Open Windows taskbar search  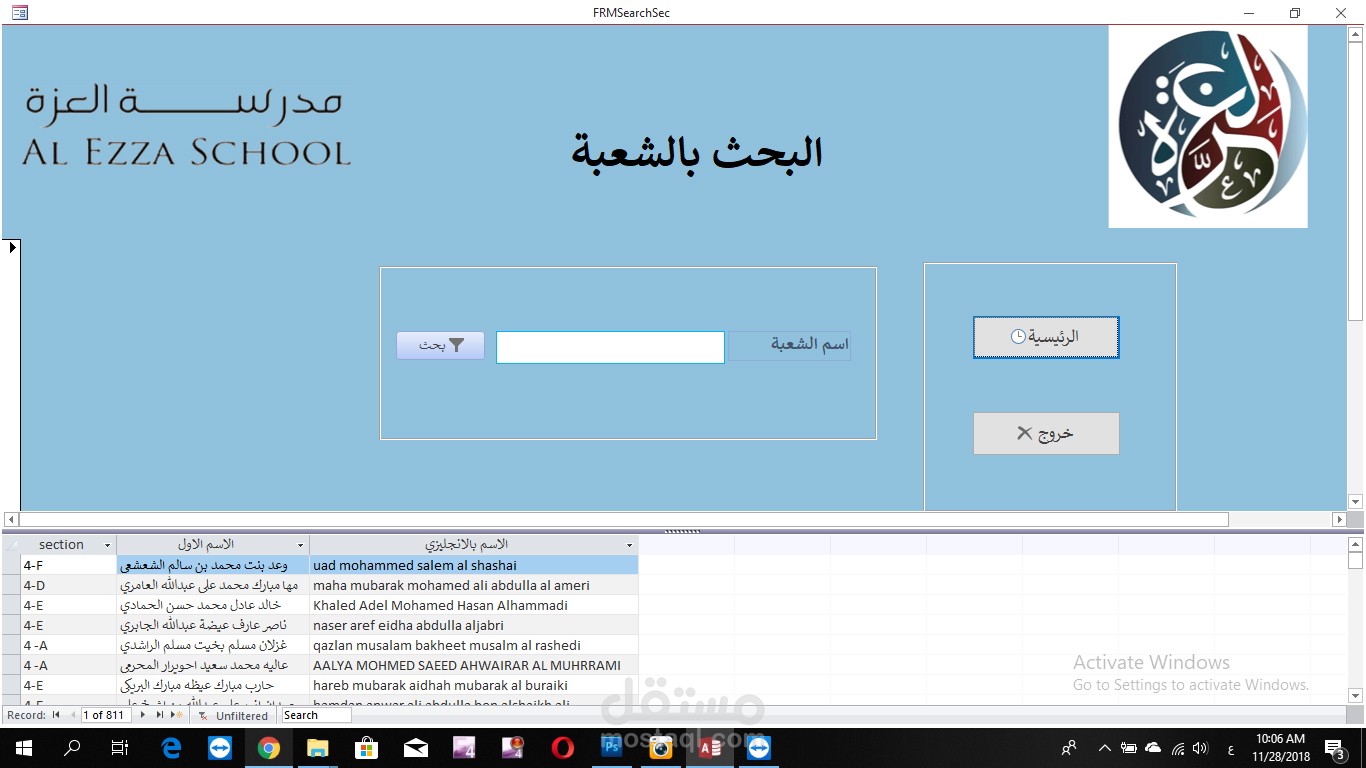pos(72,747)
